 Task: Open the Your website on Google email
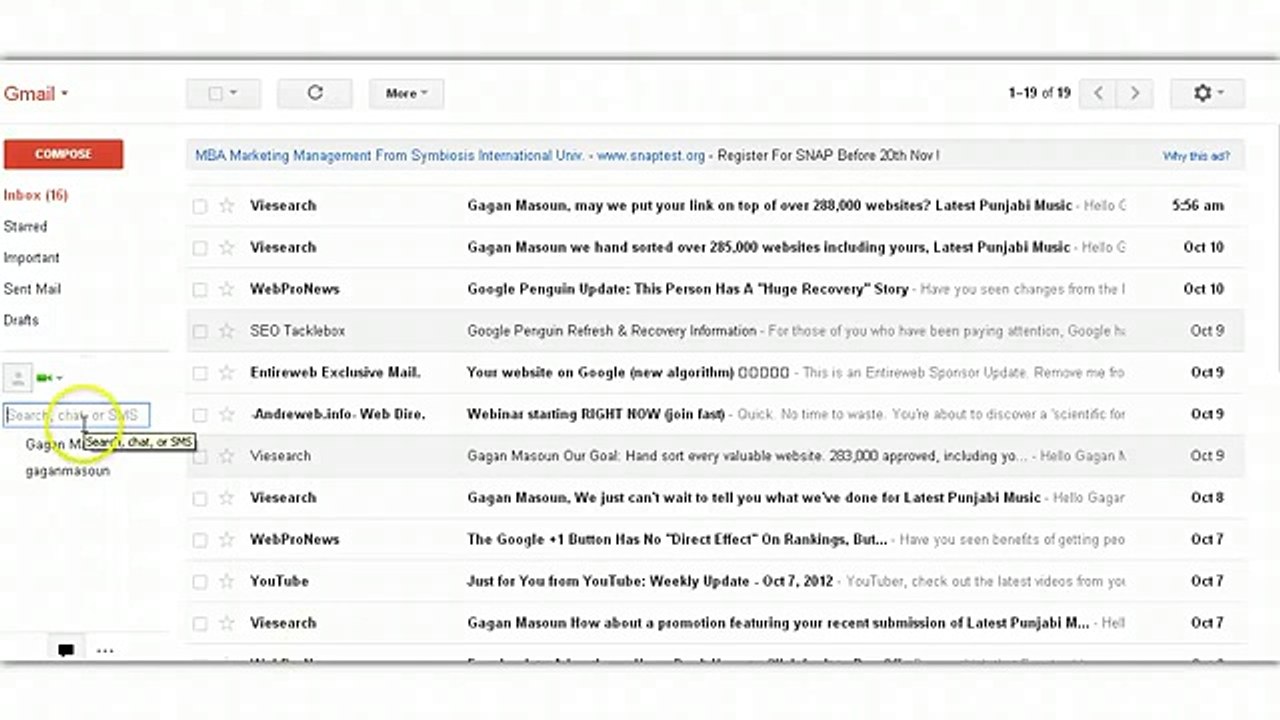[715, 373]
